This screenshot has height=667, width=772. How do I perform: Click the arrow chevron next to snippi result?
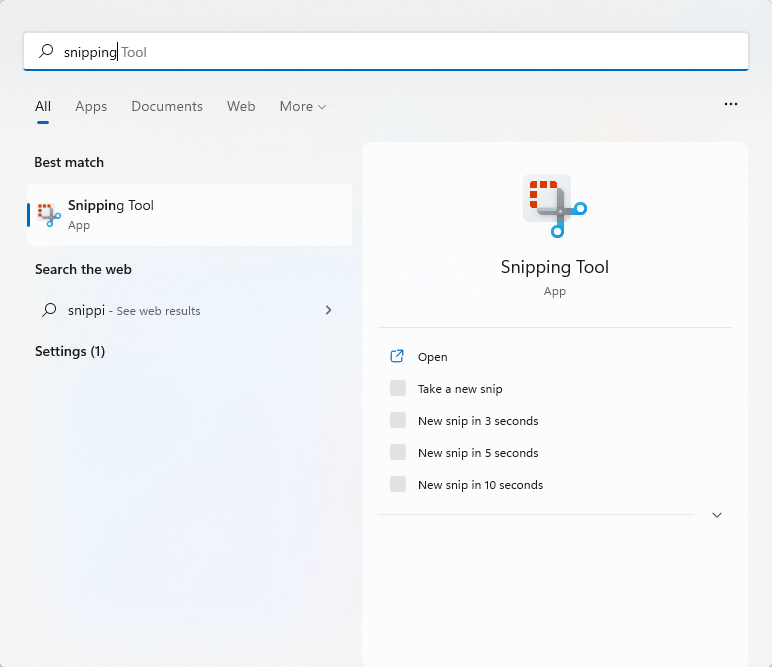coord(328,310)
